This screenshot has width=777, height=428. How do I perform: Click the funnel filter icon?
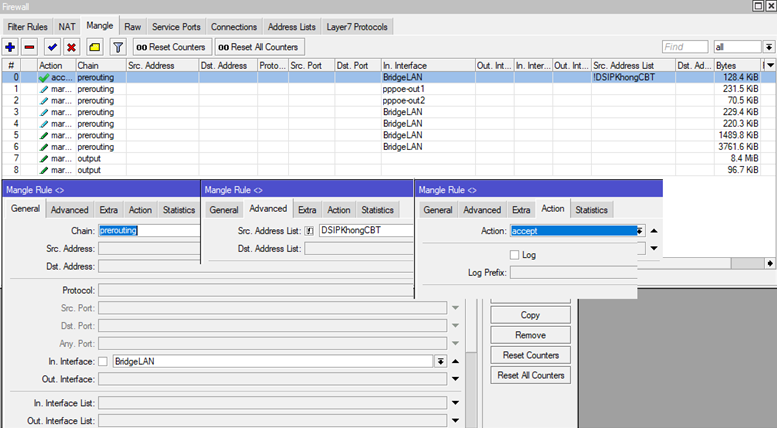coord(117,47)
